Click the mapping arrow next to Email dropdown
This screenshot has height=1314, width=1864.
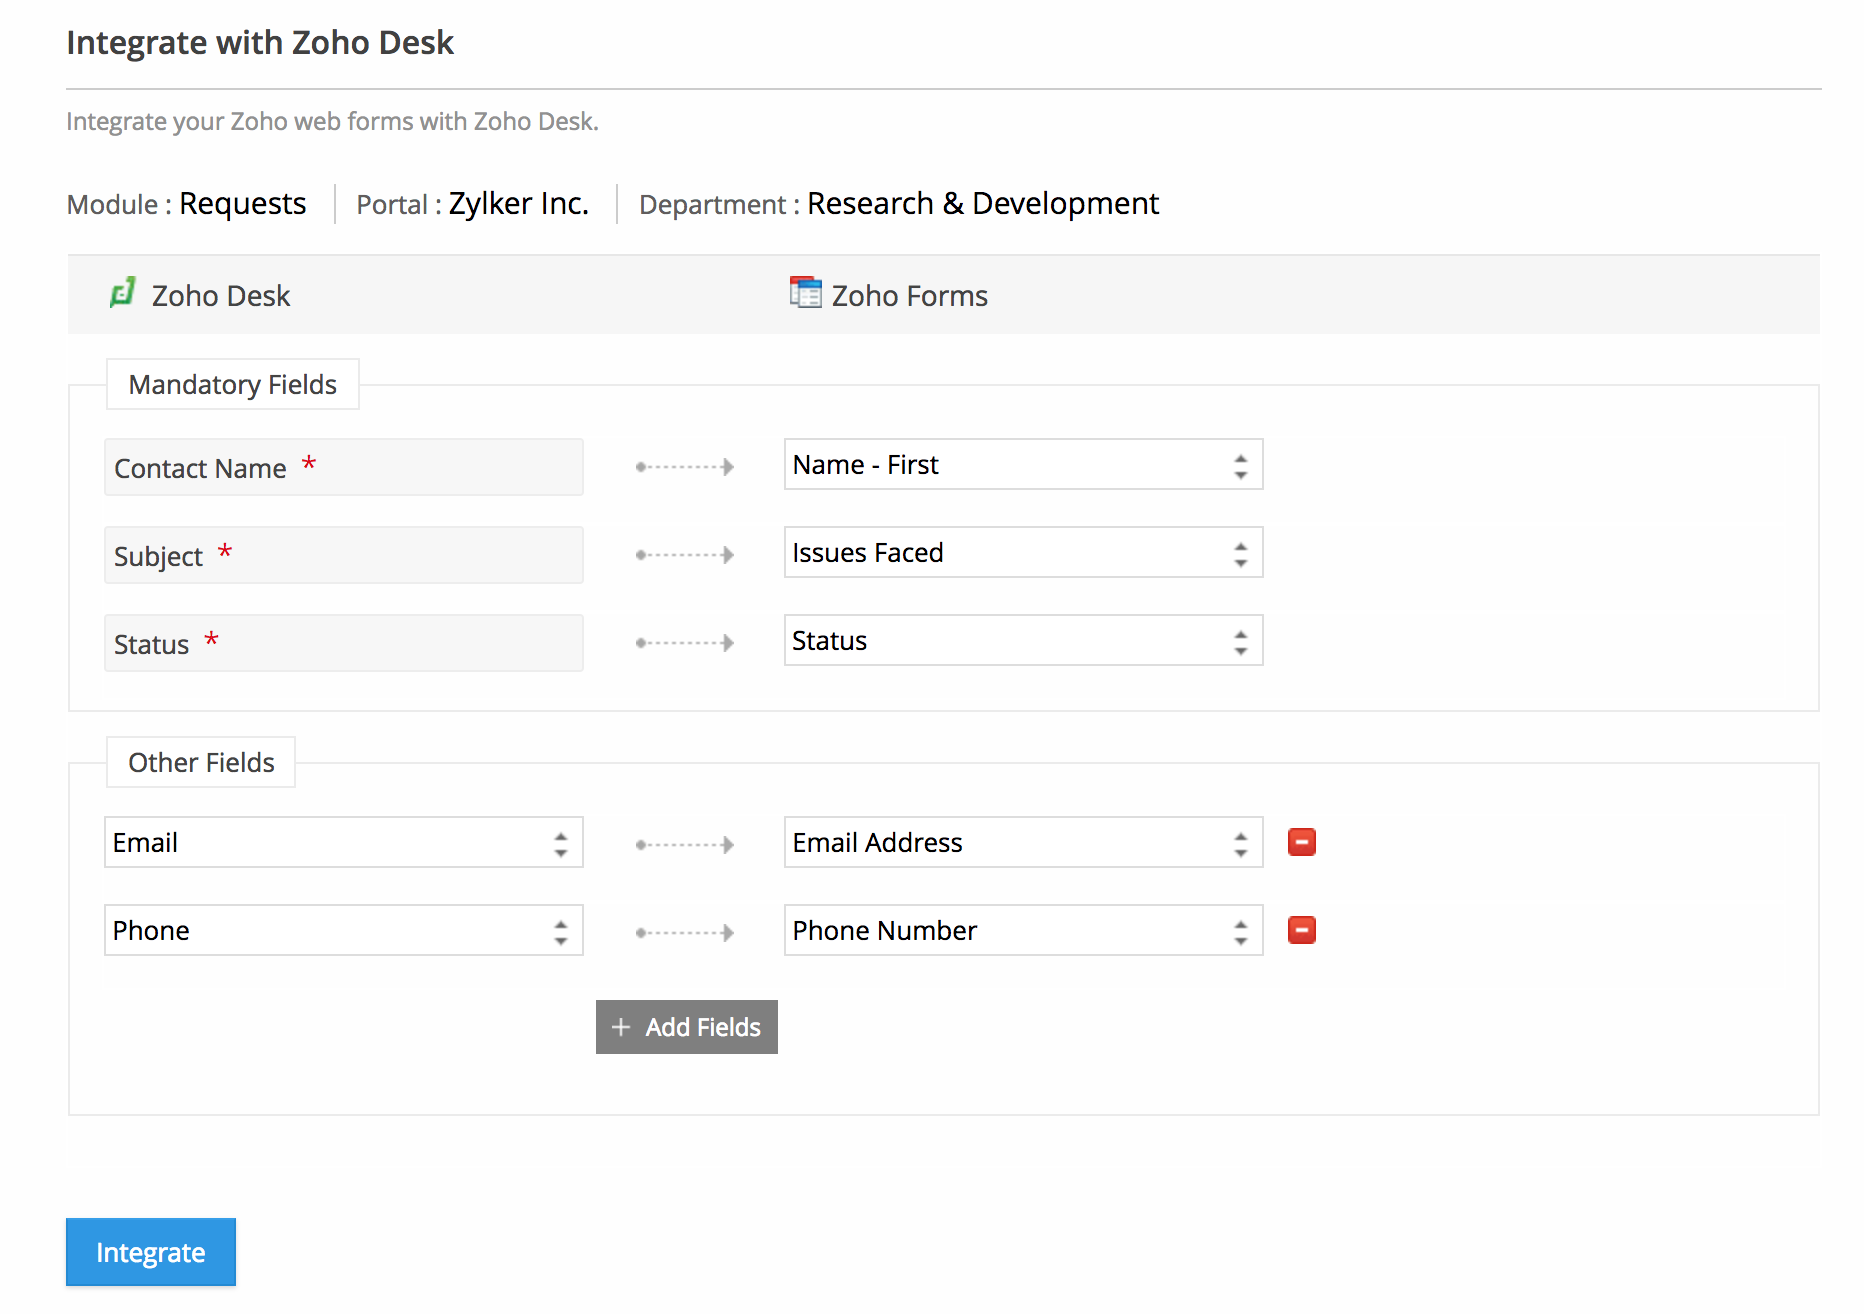click(685, 845)
